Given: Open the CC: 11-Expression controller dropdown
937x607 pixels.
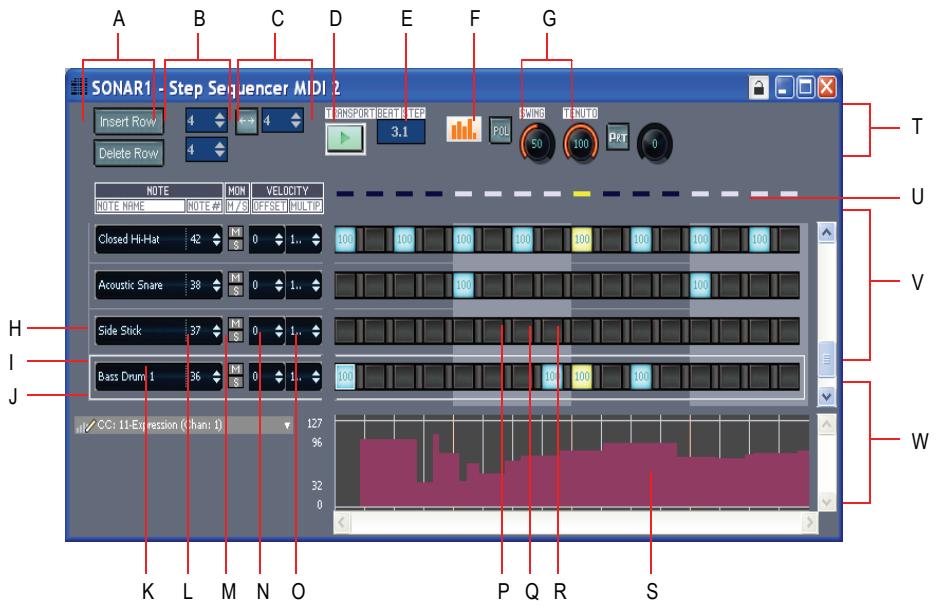Looking at the screenshot, I should (287, 425).
